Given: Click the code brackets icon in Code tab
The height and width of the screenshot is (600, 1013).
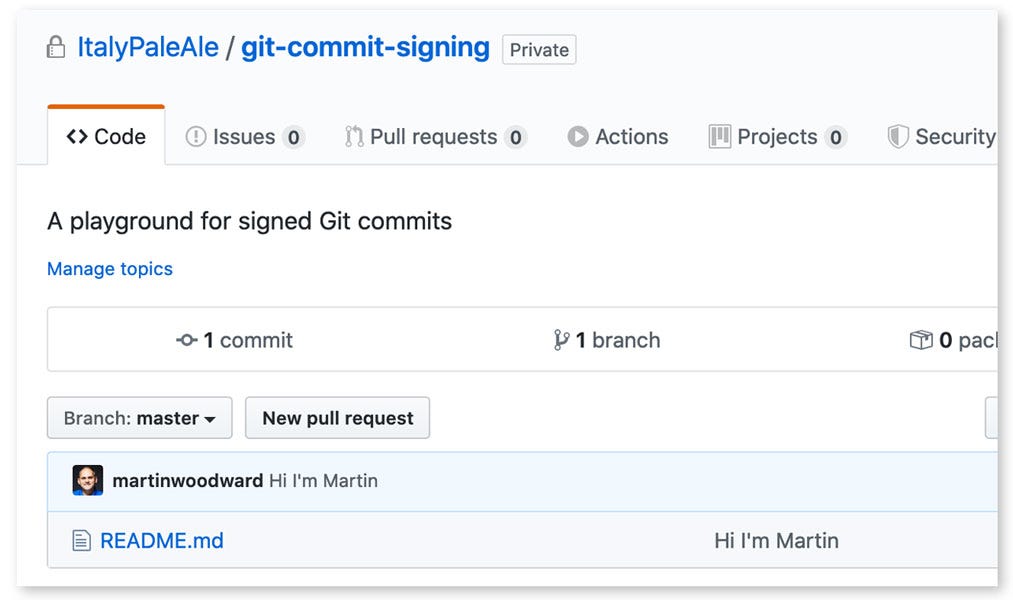Looking at the screenshot, I should (x=77, y=137).
